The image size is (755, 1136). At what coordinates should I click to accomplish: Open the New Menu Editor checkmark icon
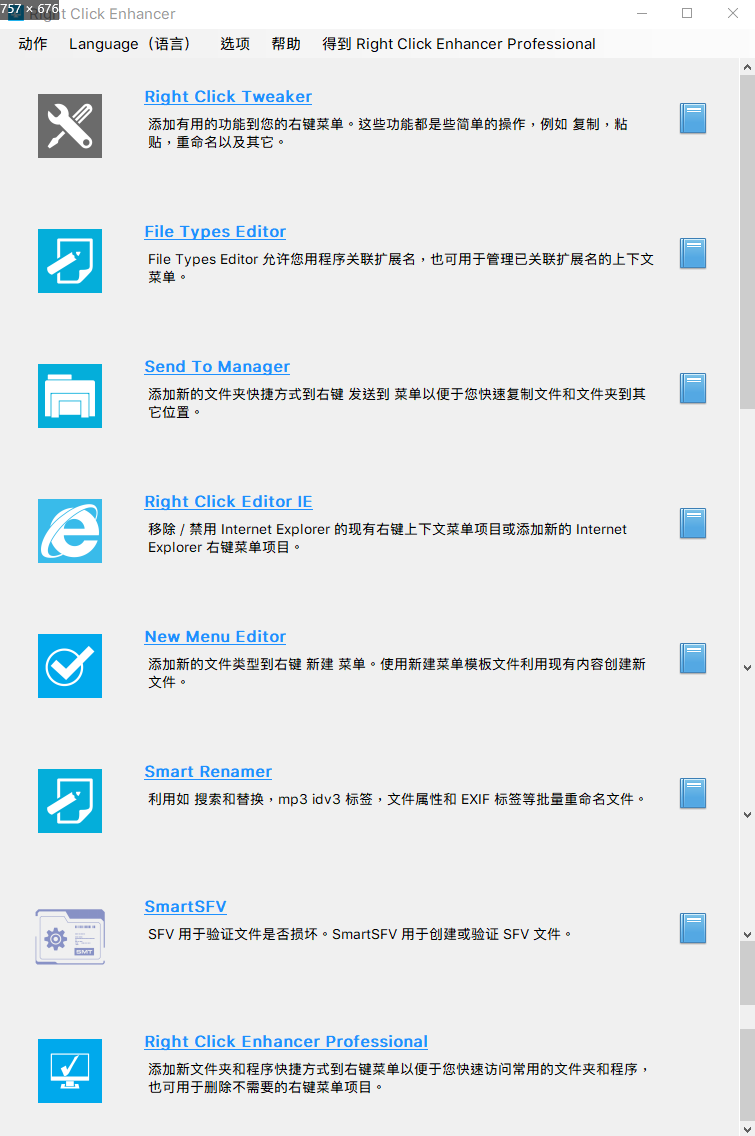[70, 666]
